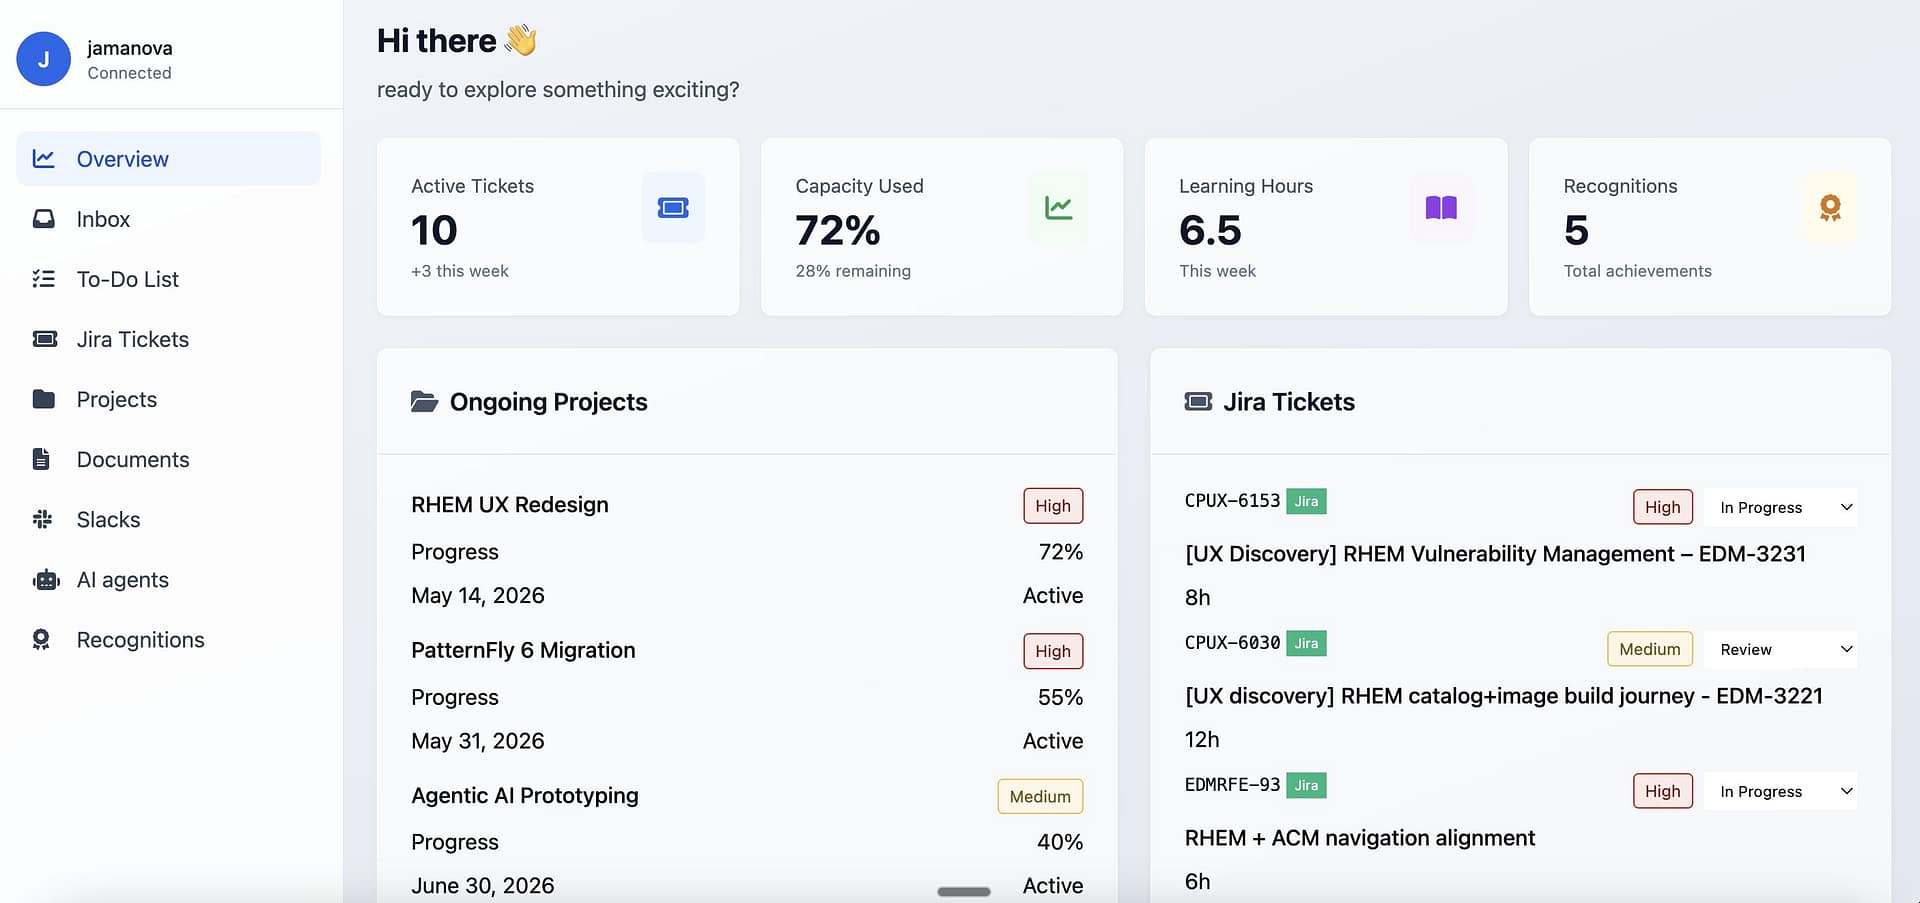
Task: Select the RHEM UX Redesign project
Action: (509, 505)
